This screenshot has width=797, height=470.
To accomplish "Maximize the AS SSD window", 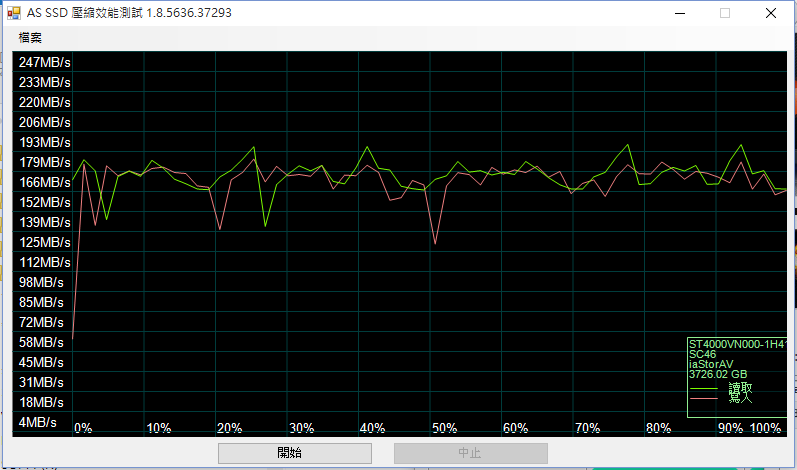I will point(725,13).
